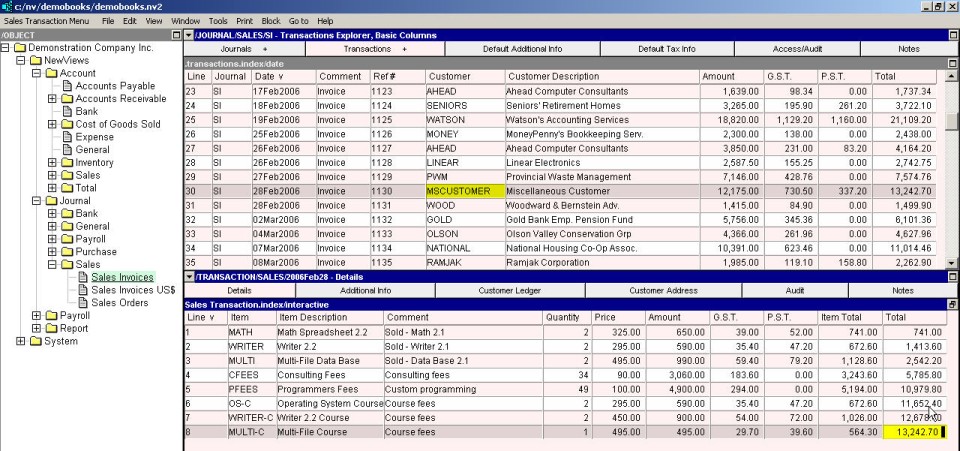Open the Journal/Sales/SI panel dropdown arrow
The image size is (960, 451).
(190, 35)
